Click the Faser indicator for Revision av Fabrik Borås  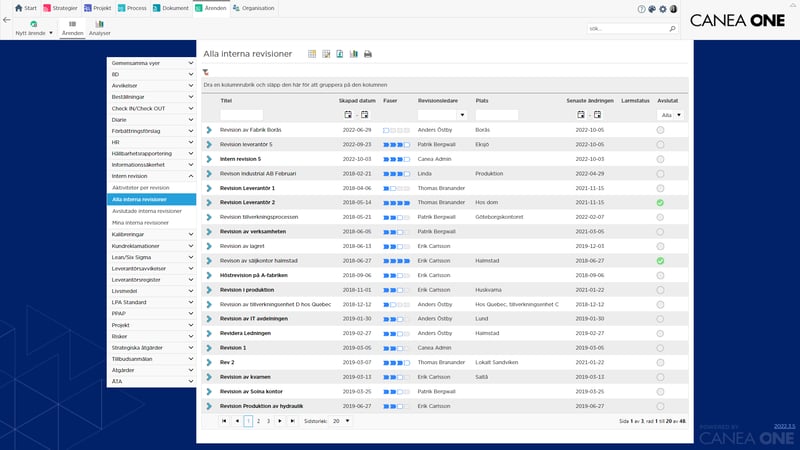(x=396, y=131)
